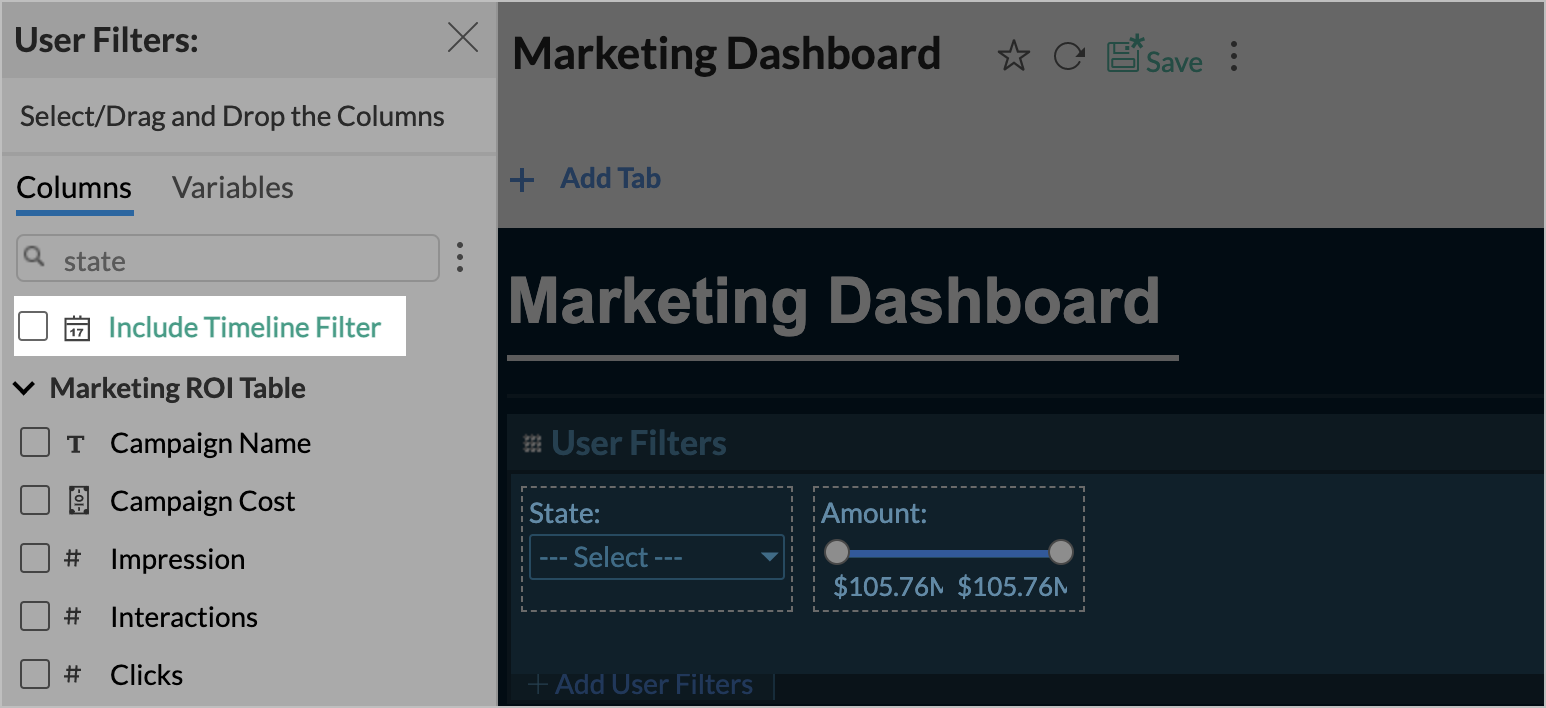This screenshot has width=1546, height=708.
Task: Select the Columns tab
Action: click(x=74, y=188)
